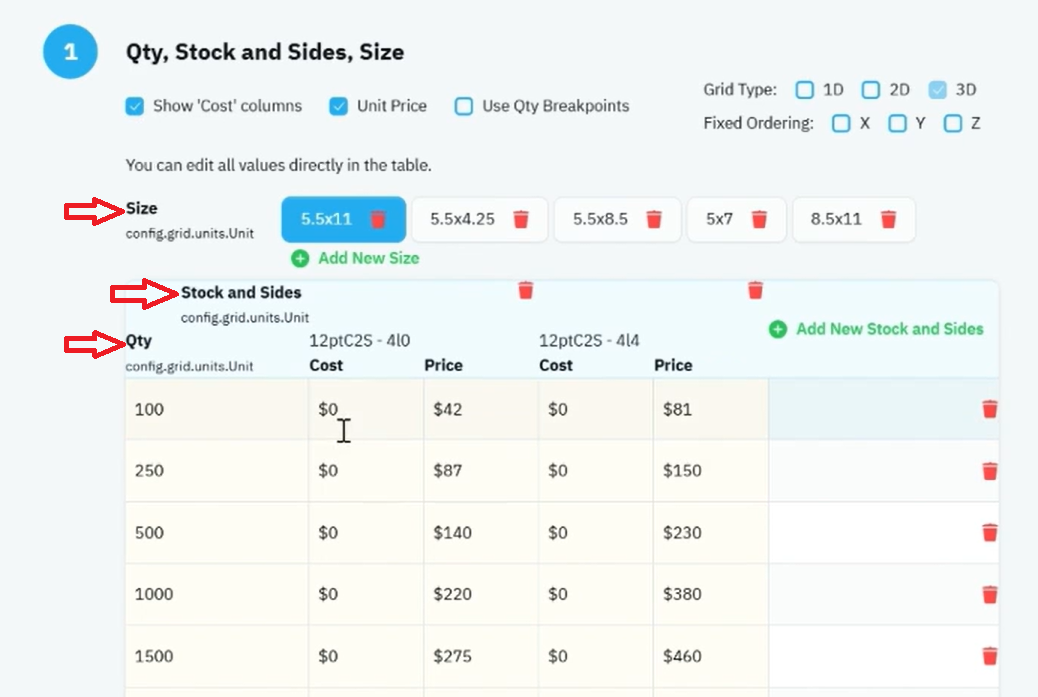Remove the 5.5x4.25 size via trash icon
This screenshot has width=1038, height=697.
[x=521, y=219]
